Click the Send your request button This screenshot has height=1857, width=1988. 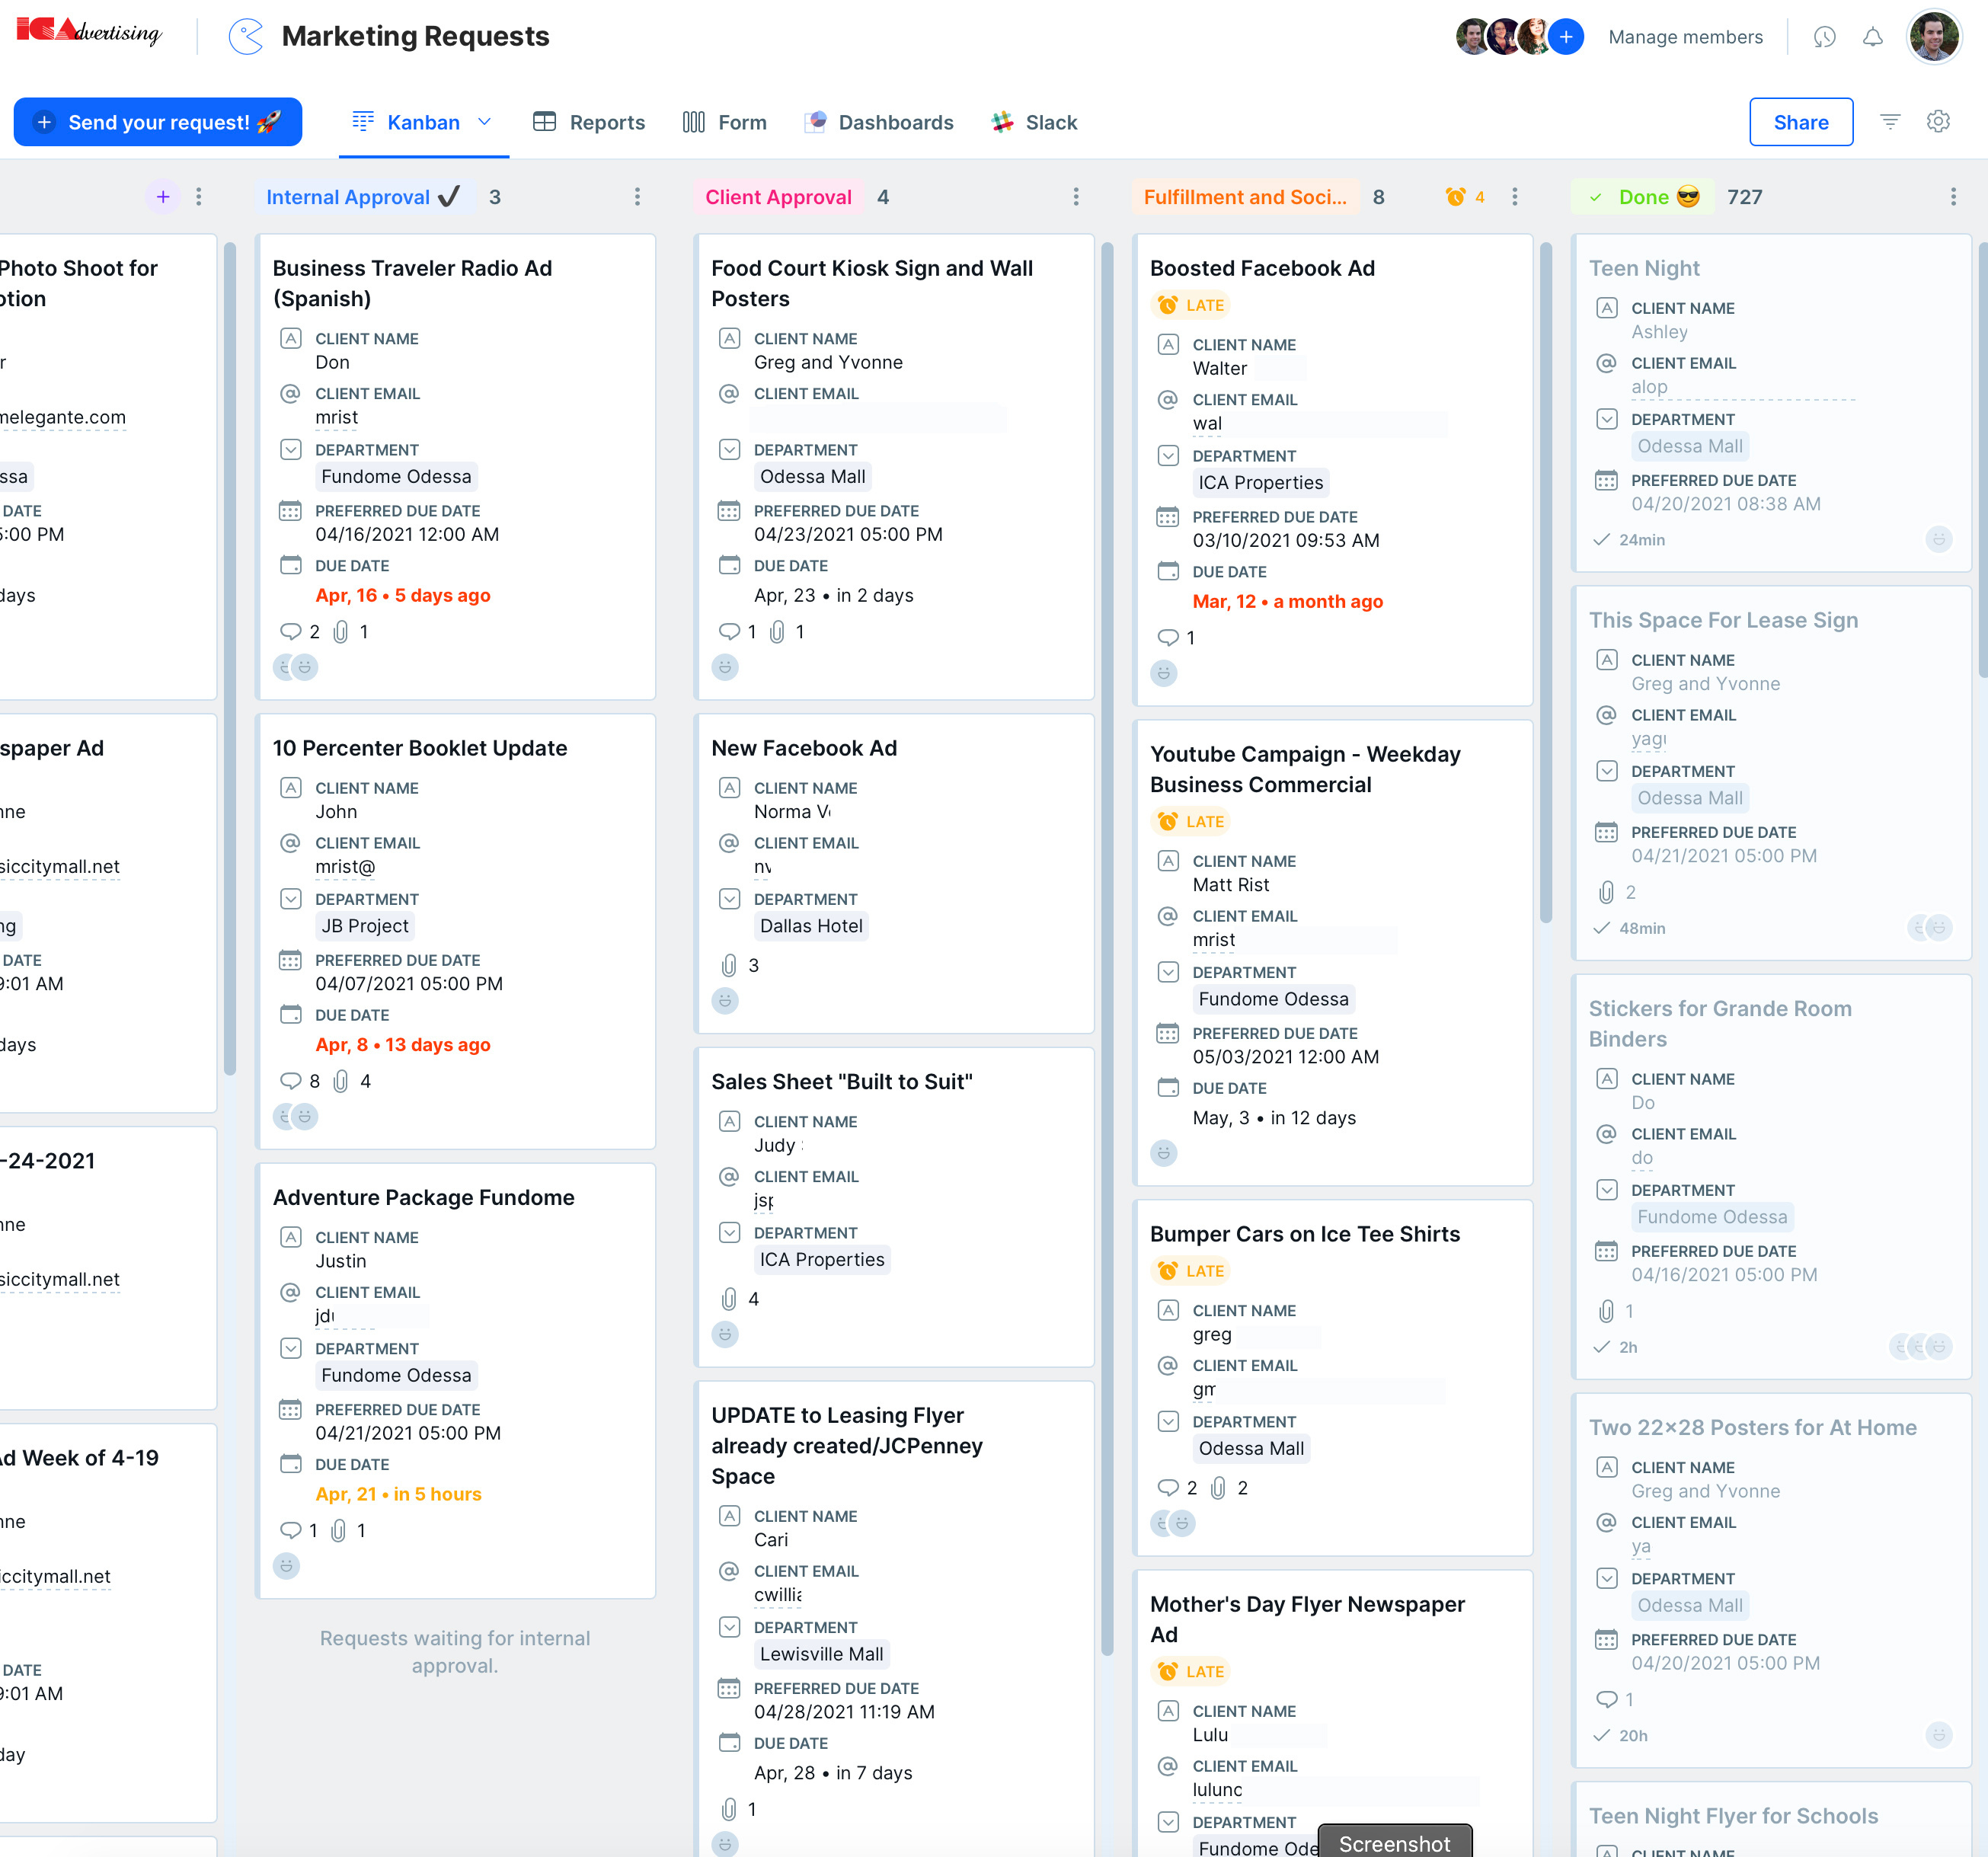click(x=158, y=122)
